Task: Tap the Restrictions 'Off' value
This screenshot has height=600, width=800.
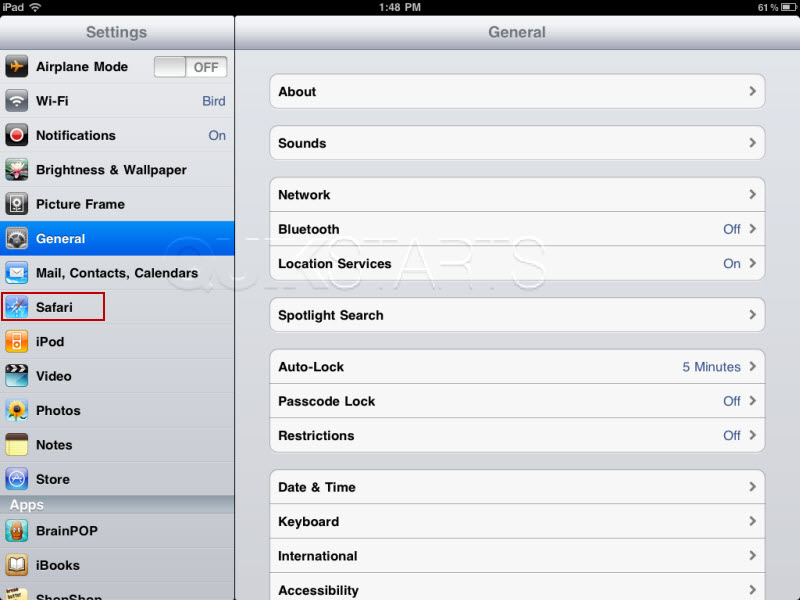Action: [732, 435]
